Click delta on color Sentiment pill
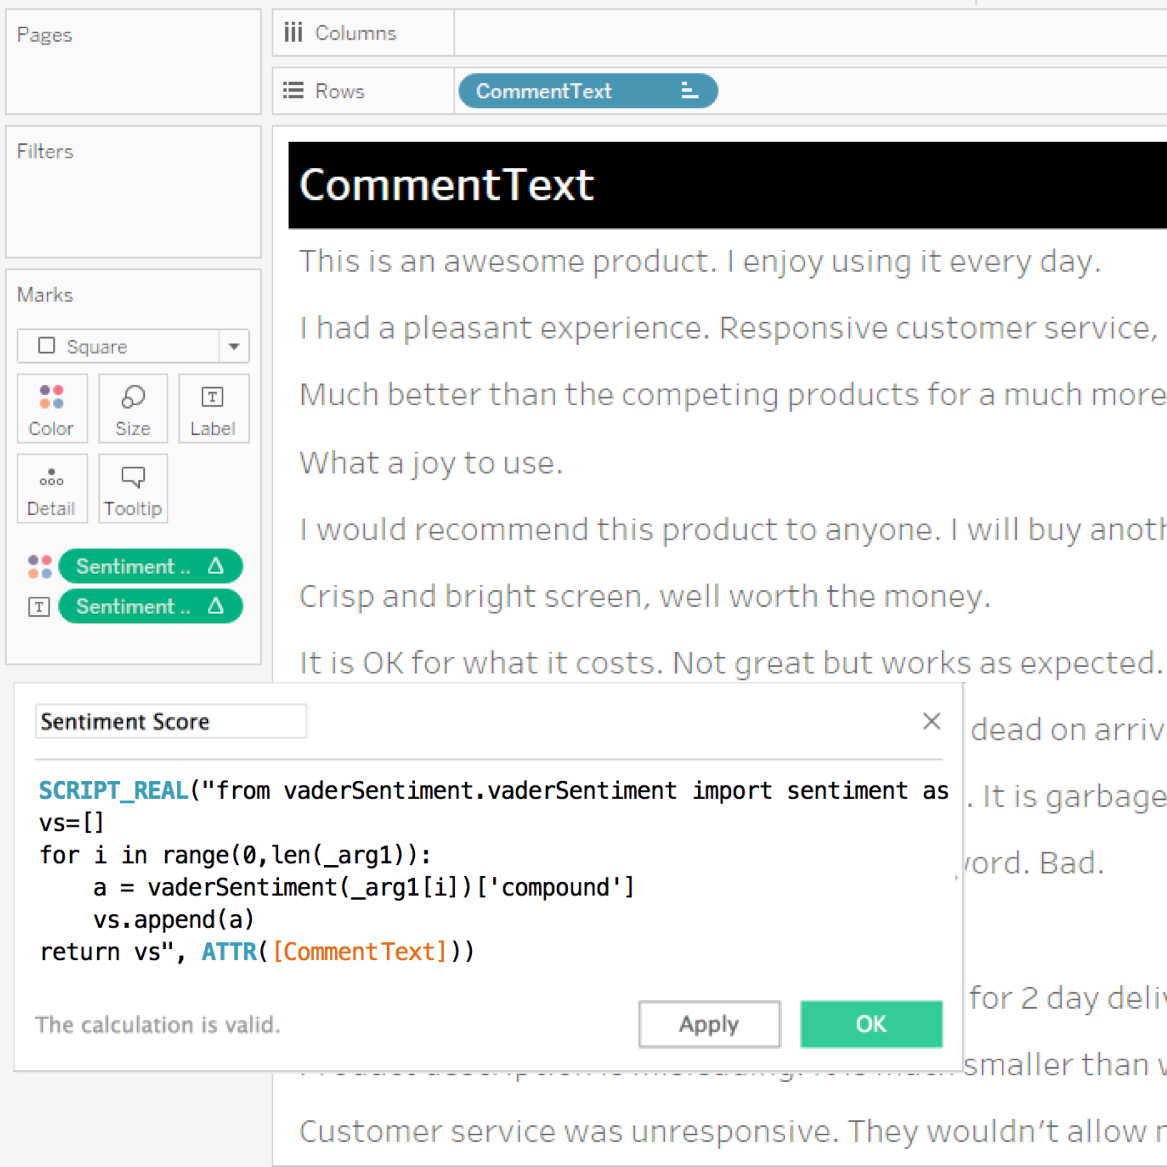Image resolution: width=1167 pixels, height=1167 pixels. tap(216, 567)
